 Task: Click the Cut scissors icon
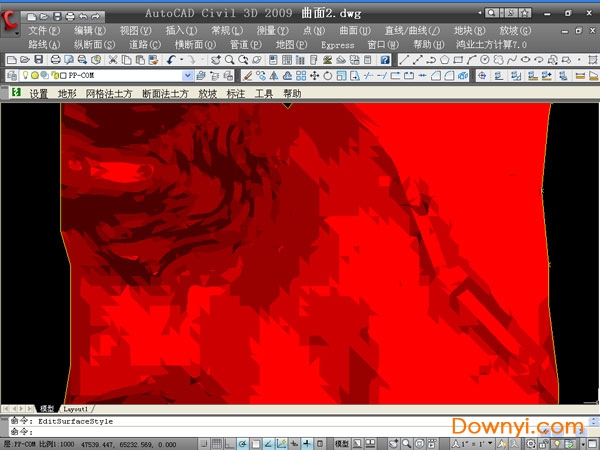[x=113, y=61]
